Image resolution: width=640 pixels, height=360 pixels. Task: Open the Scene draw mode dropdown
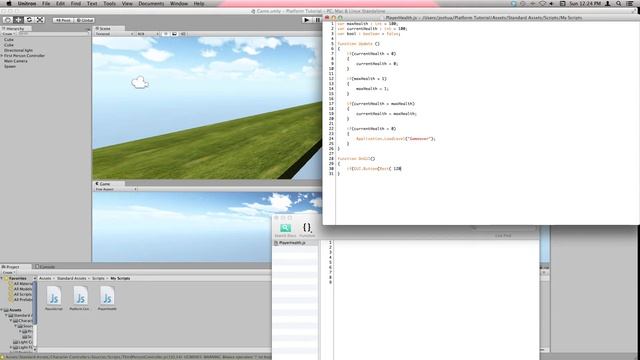[114, 34]
